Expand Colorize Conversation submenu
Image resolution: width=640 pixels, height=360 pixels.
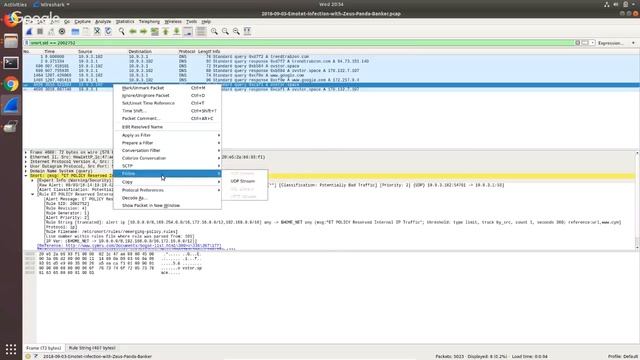point(167,158)
